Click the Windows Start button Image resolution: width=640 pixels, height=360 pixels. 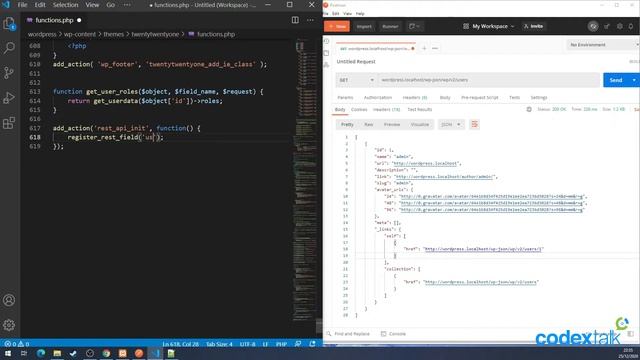pyautogui.click(x=7, y=353)
